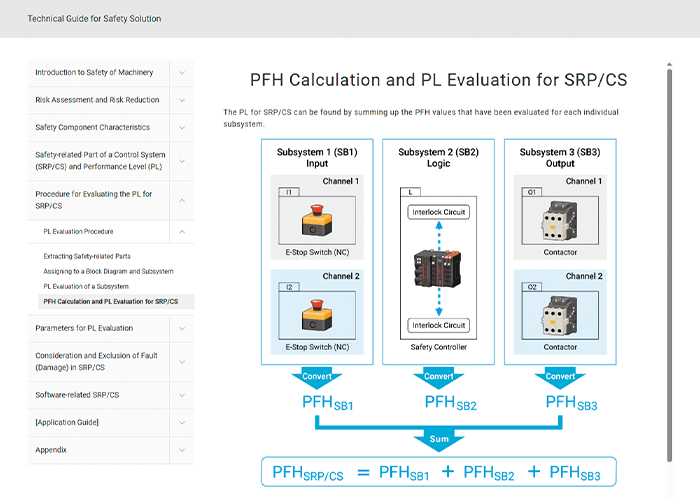Click the Channel 1 E-Stop Switch image
The width and height of the screenshot is (700, 500).
[x=317, y=221]
